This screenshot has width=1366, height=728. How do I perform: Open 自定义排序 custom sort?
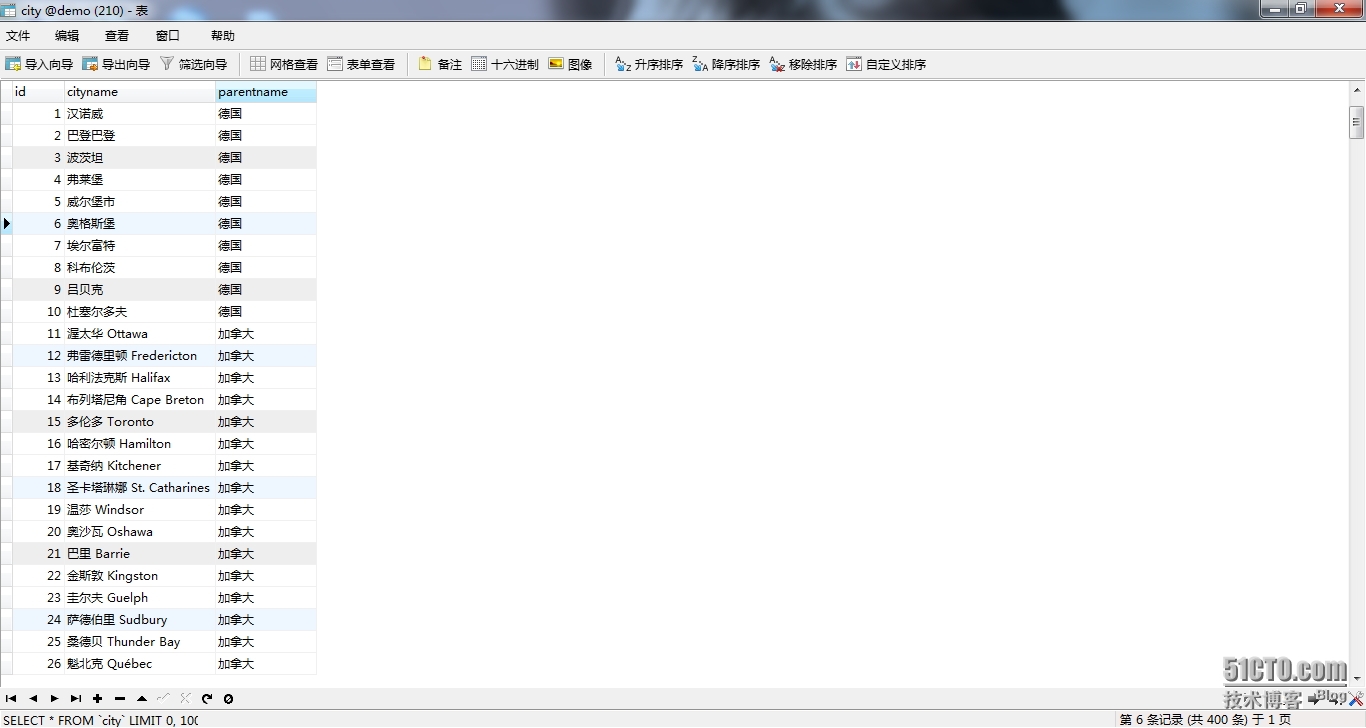click(x=886, y=64)
